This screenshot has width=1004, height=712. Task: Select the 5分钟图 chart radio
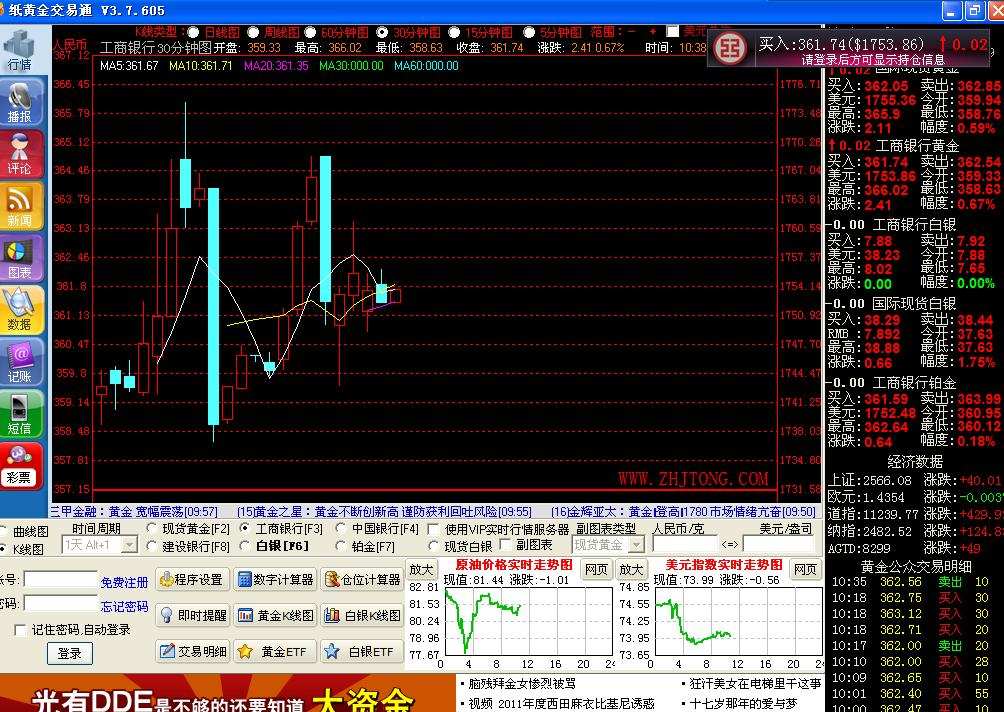click(529, 32)
